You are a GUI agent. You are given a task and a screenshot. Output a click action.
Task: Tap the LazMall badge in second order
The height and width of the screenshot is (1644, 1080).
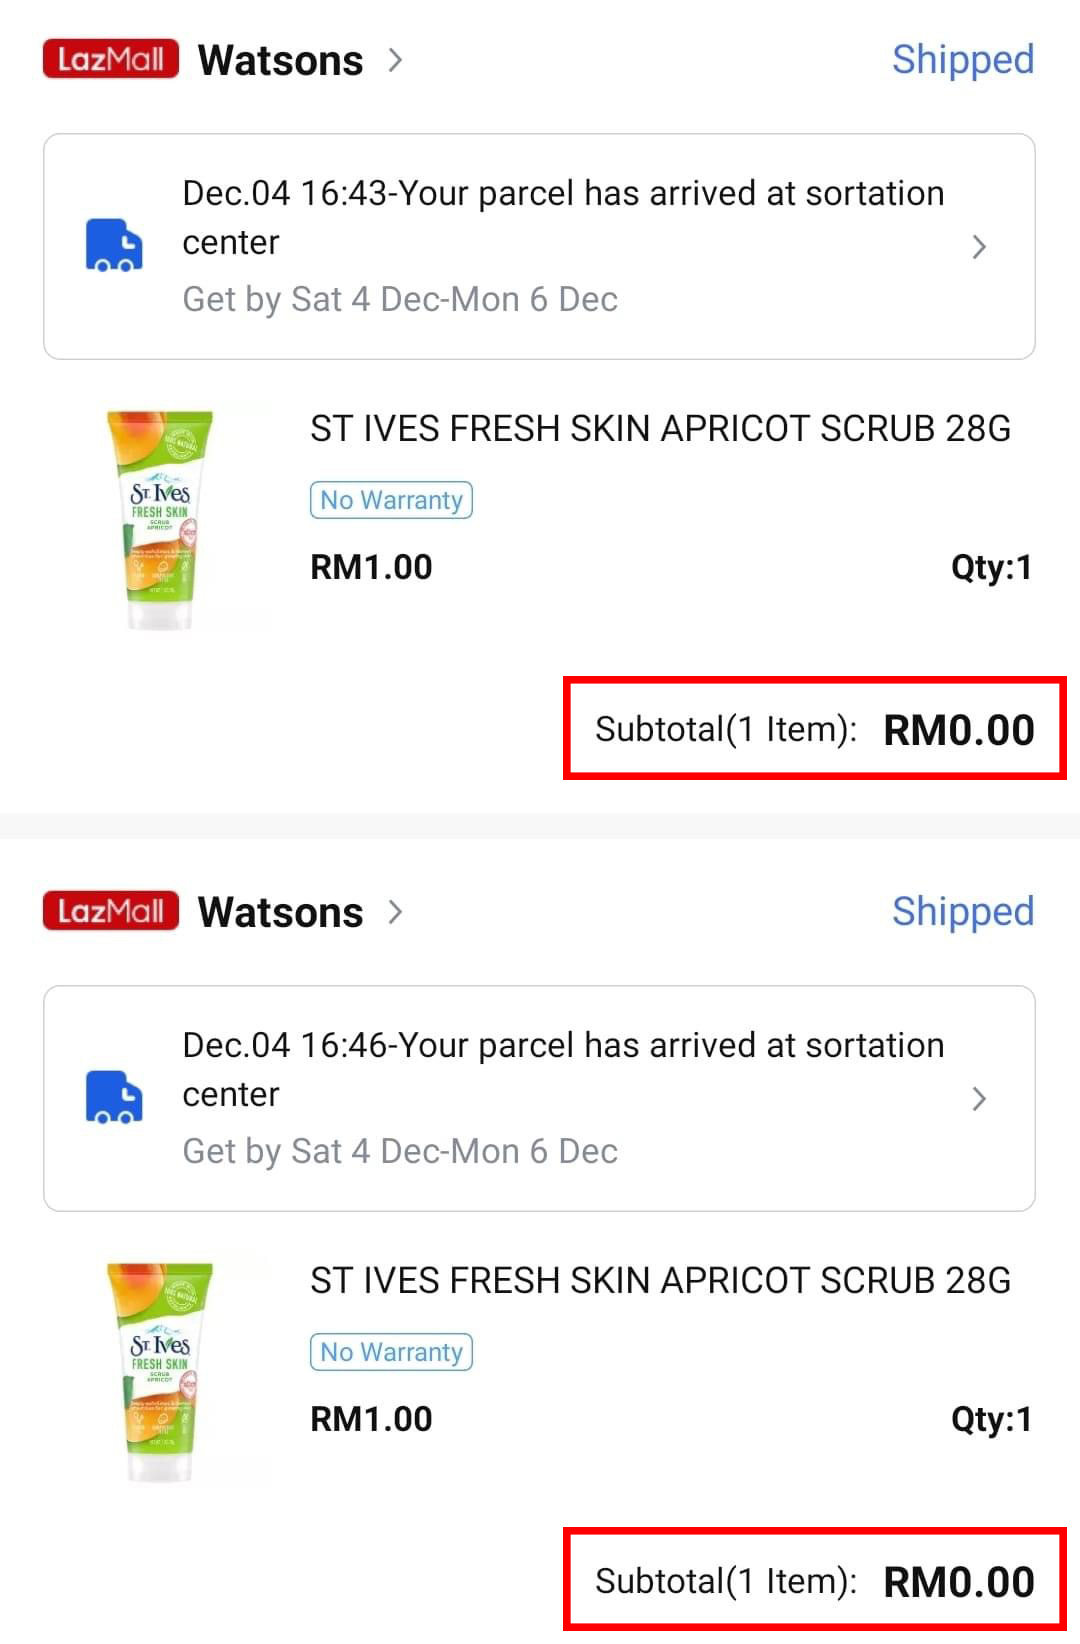[x=110, y=911]
